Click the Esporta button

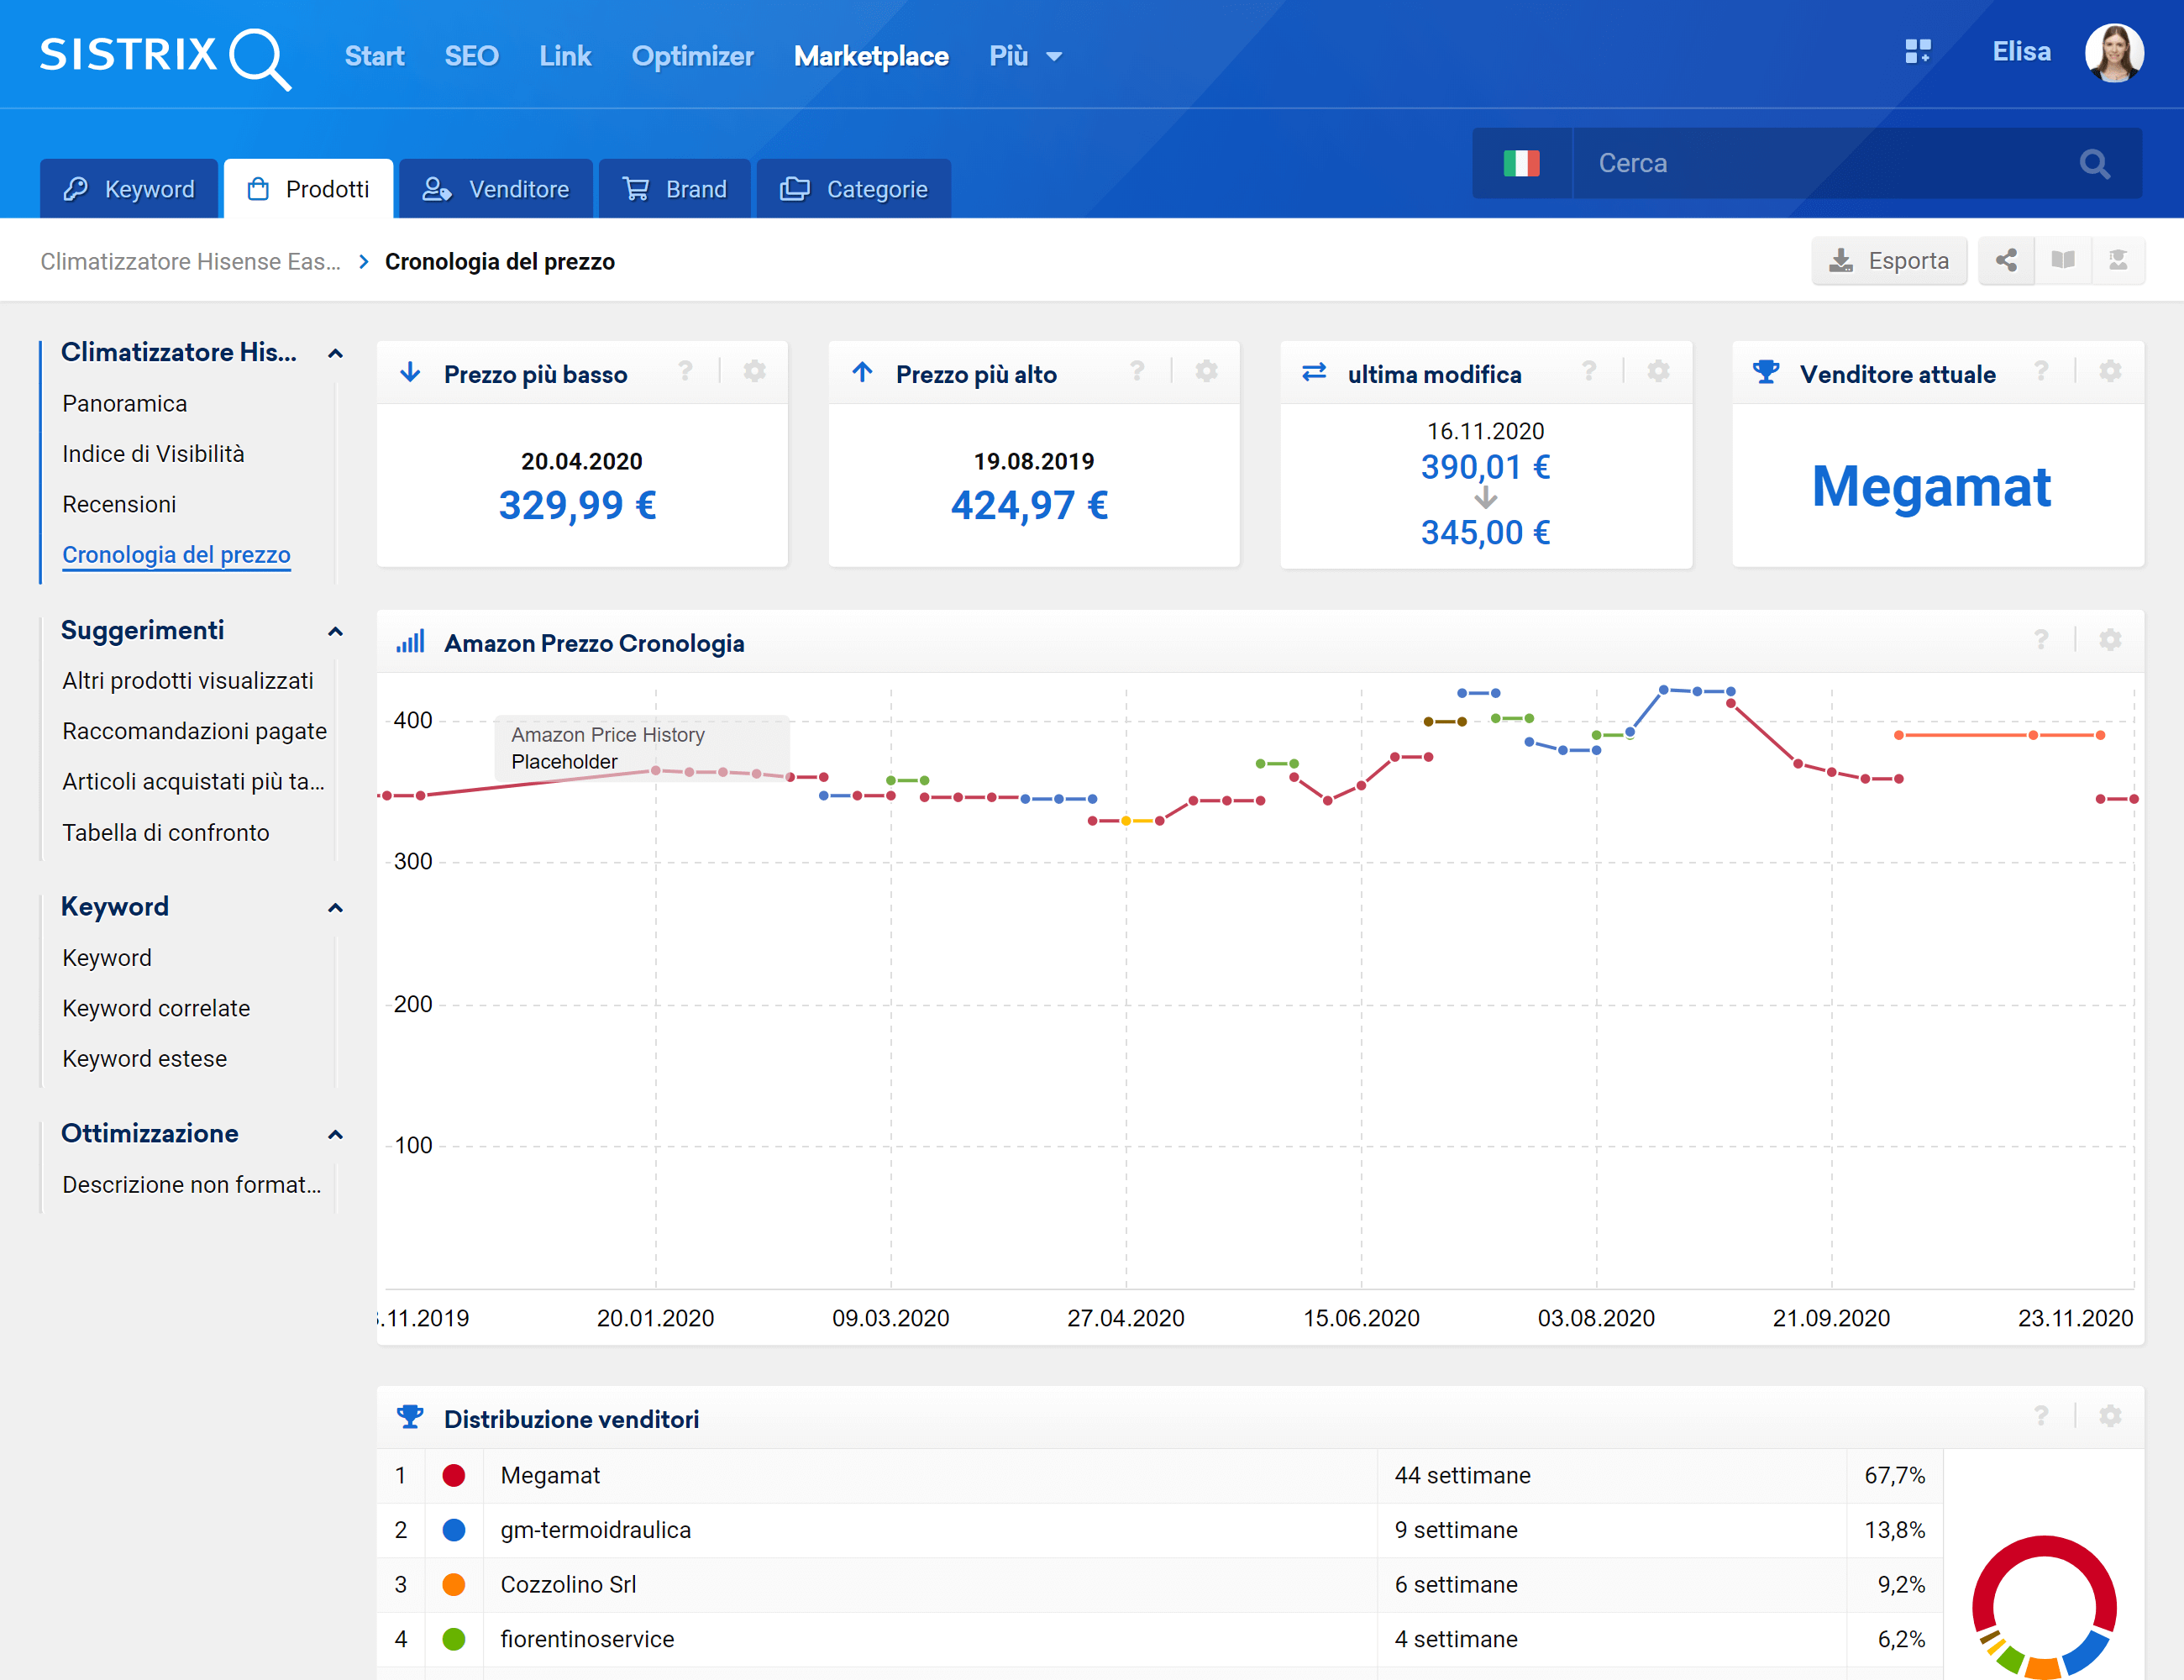point(1888,261)
